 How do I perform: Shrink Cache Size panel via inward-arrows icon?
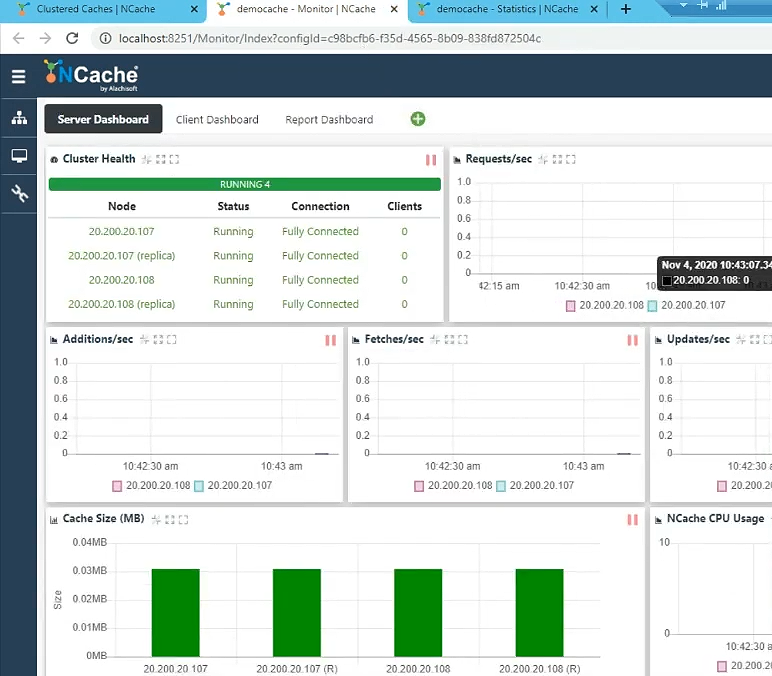click(x=156, y=519)
